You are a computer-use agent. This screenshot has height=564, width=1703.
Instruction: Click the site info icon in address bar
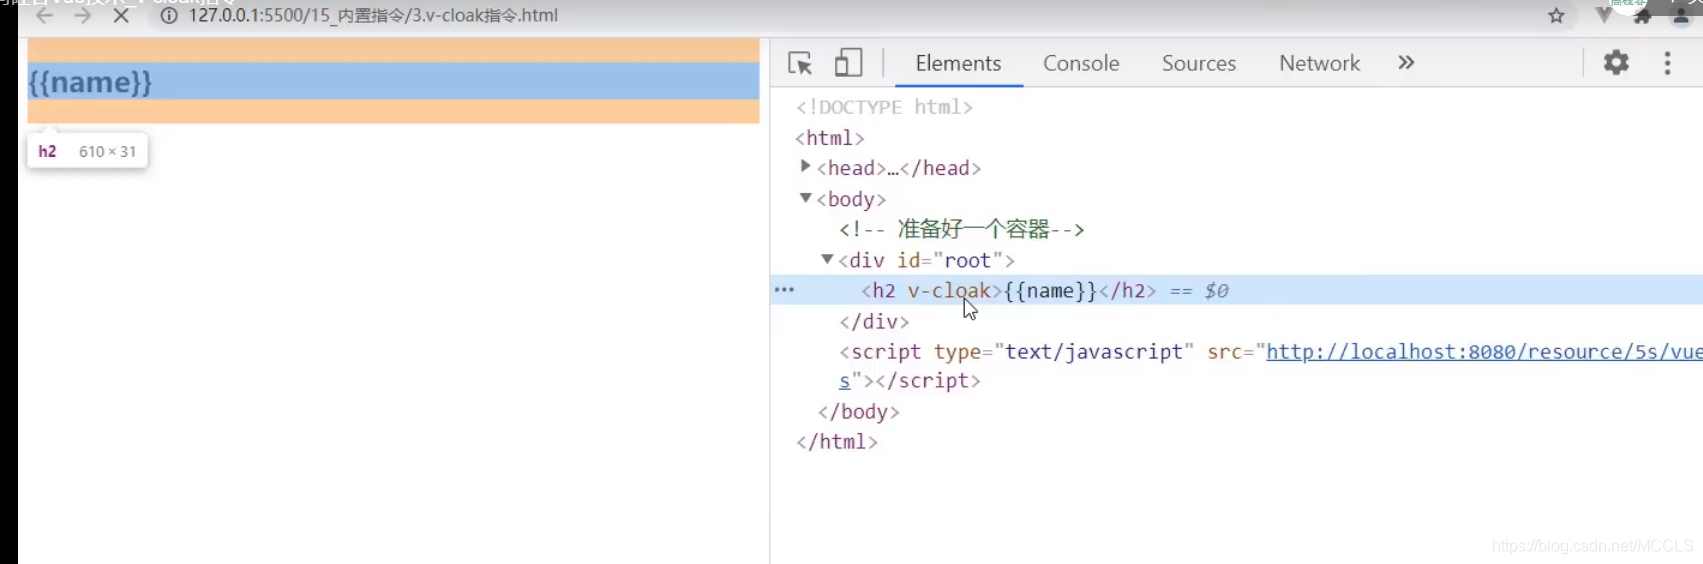point(169,16)
